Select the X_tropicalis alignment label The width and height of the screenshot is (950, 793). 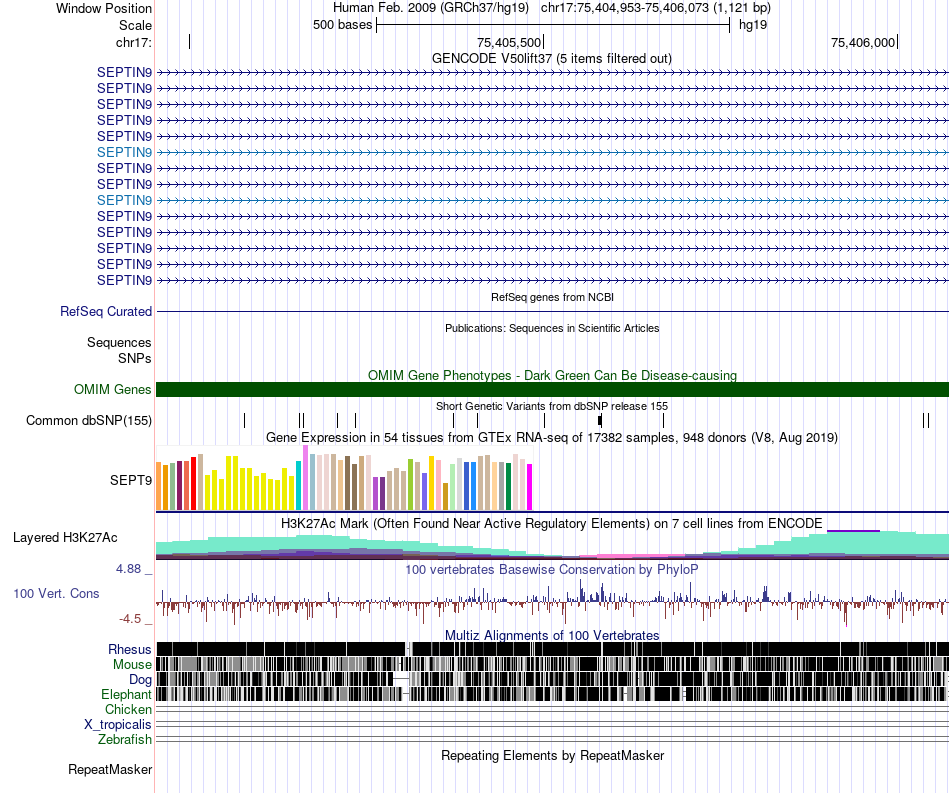(x=118, y=725)
